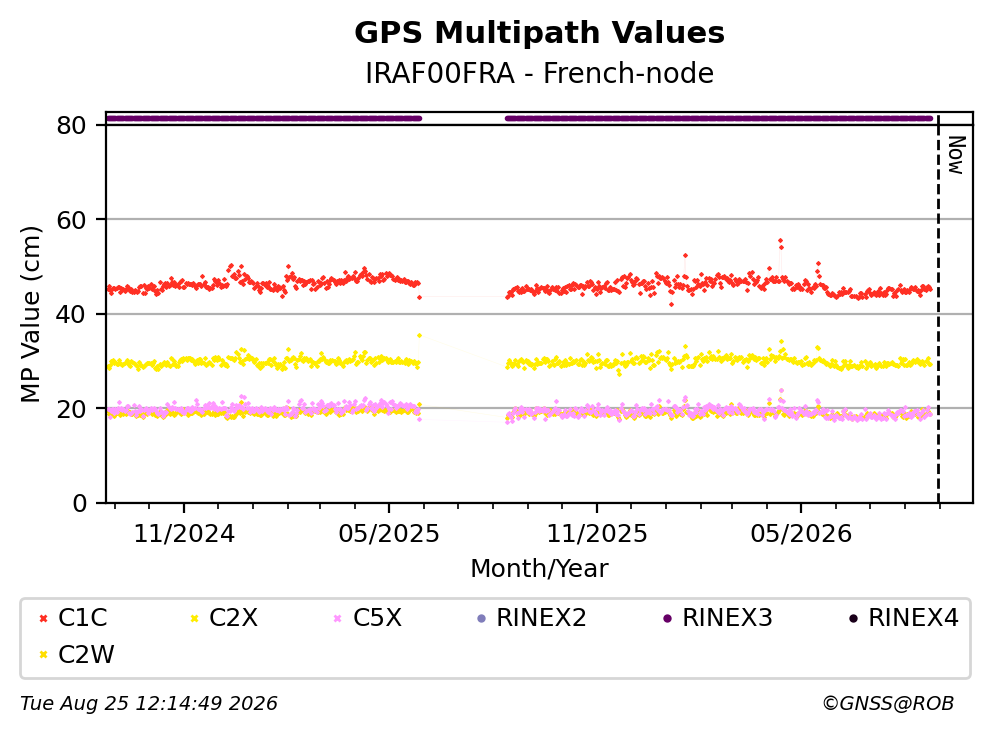Click the RINEX2 legend dot
This screenshot has height=734, width=993.
[481, 618]
